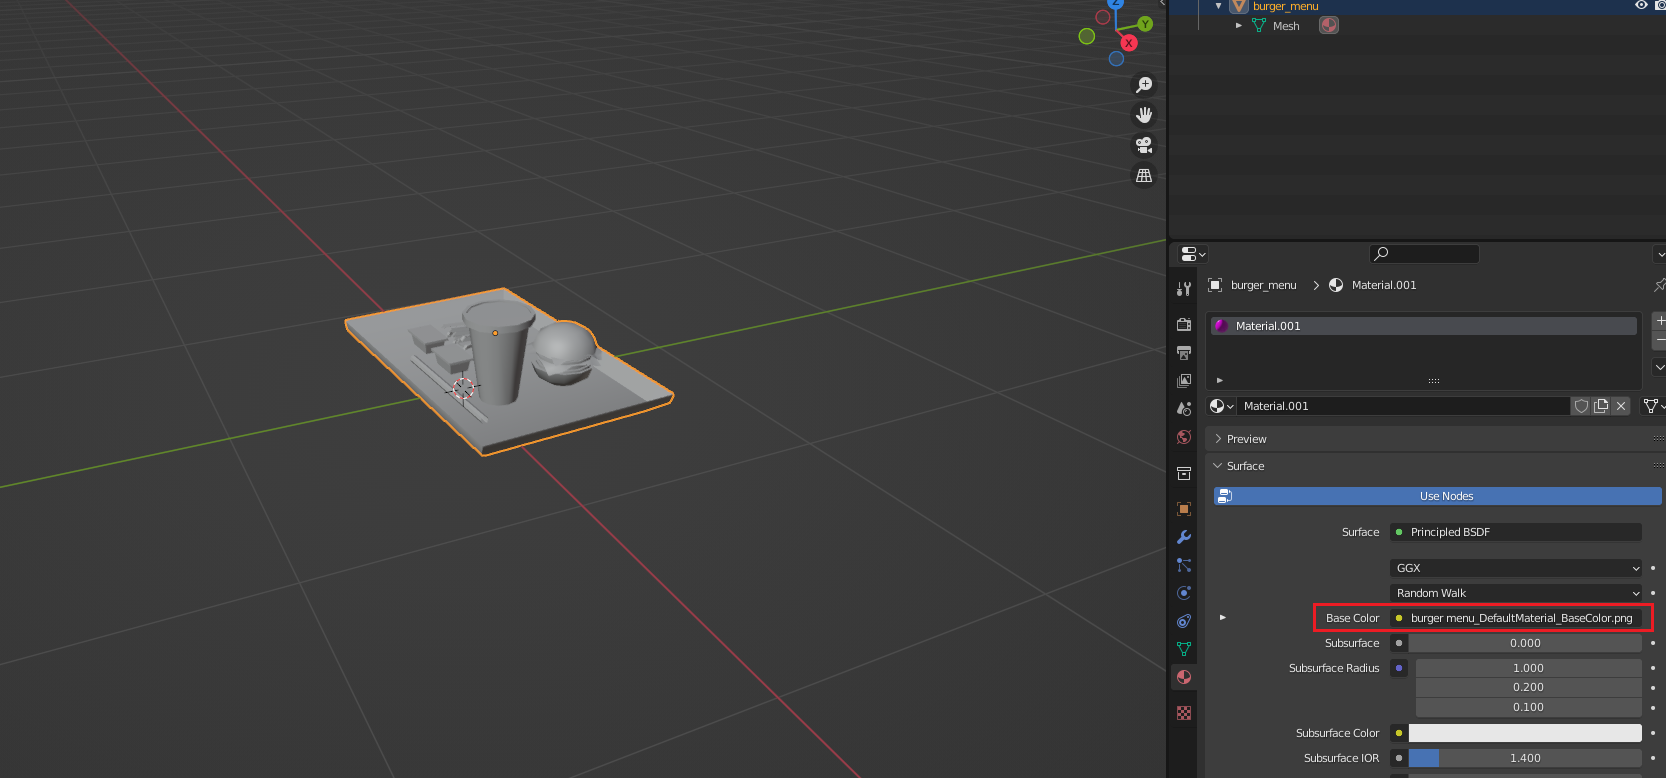1666x778 pixels.
Task: Open the Texture checkerboard properties tab
Action: [x=1184, y=713]
